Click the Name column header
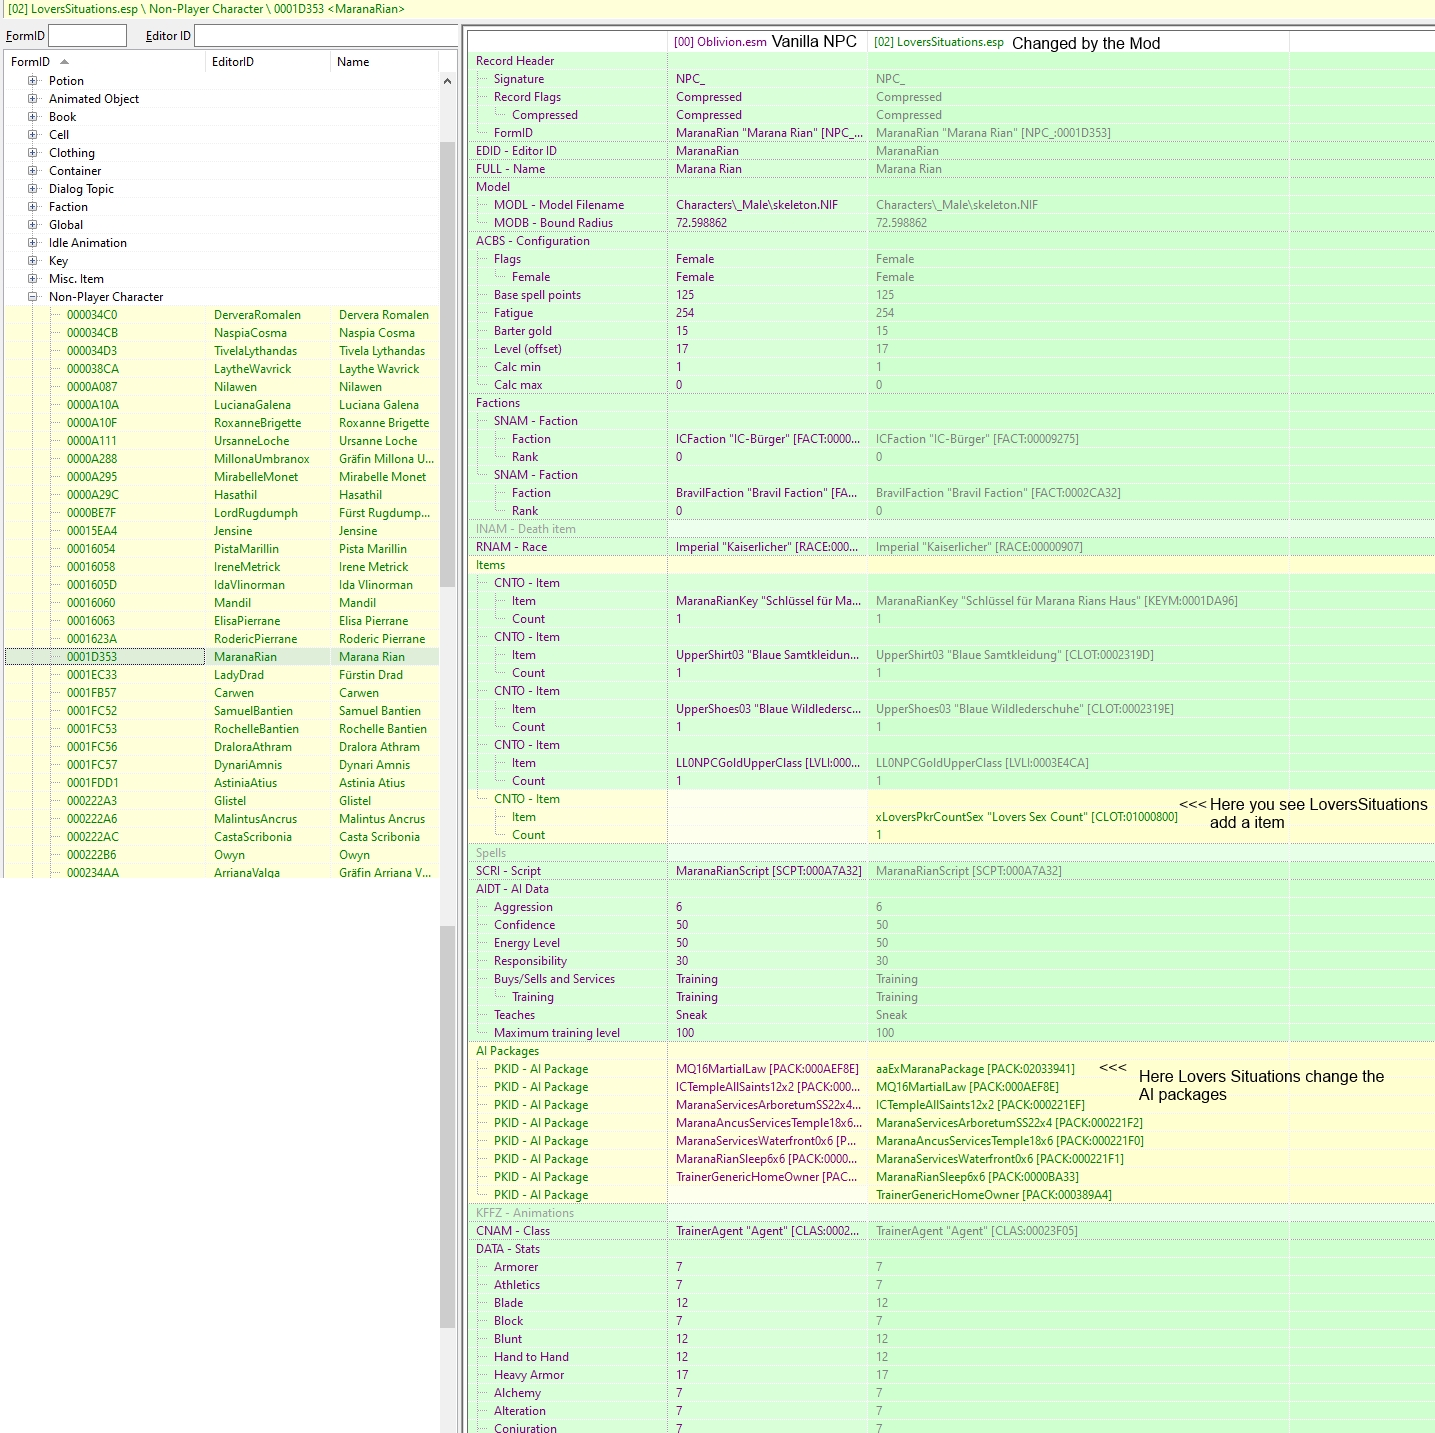Image resolution: width=1435 pixels, height=1433 pixels. point(353,62)
